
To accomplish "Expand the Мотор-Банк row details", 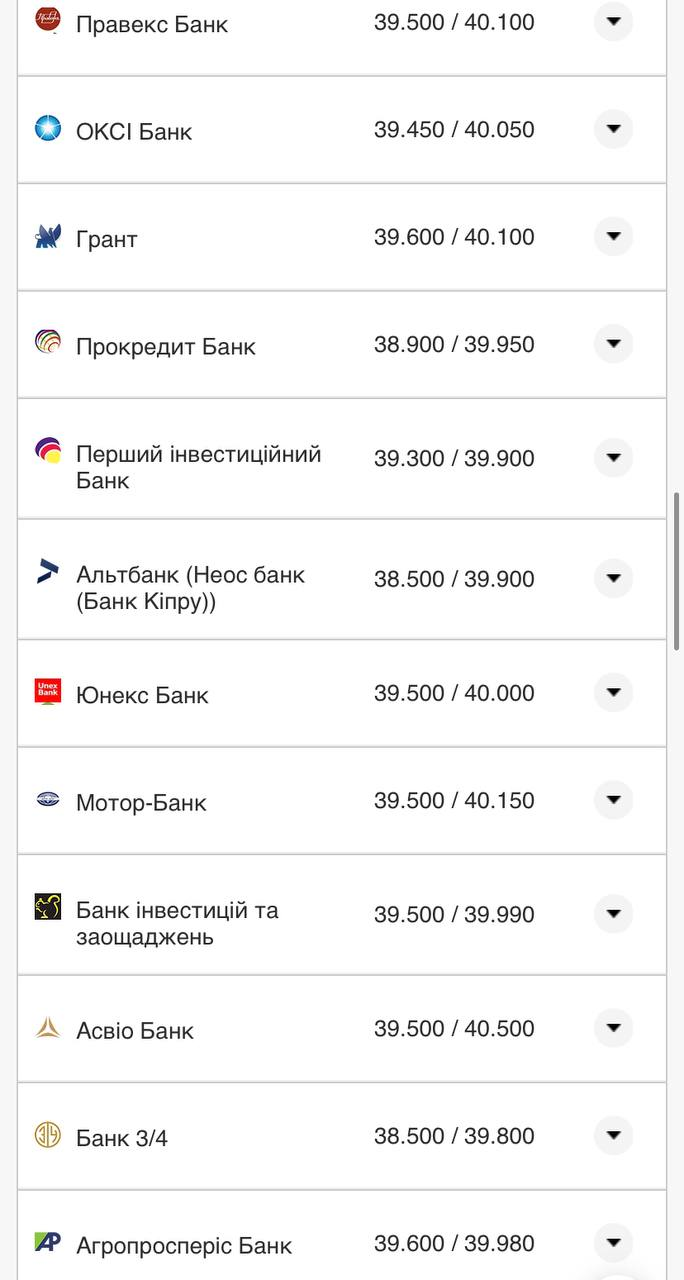I will 613,800.
